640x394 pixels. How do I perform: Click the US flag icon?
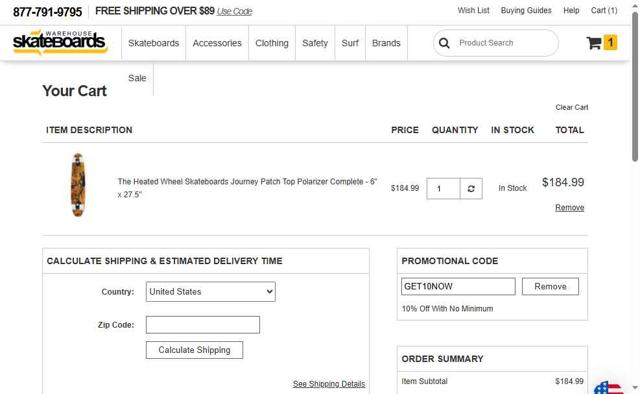click(x=609, y=387)
